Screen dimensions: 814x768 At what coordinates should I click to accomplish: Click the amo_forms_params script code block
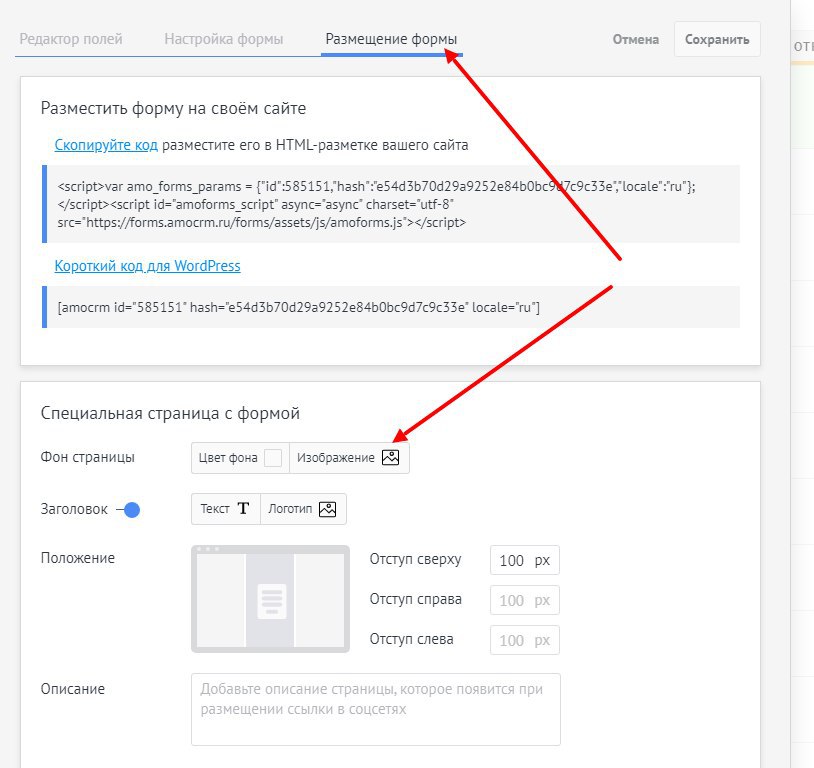click(x=391, y=204)
